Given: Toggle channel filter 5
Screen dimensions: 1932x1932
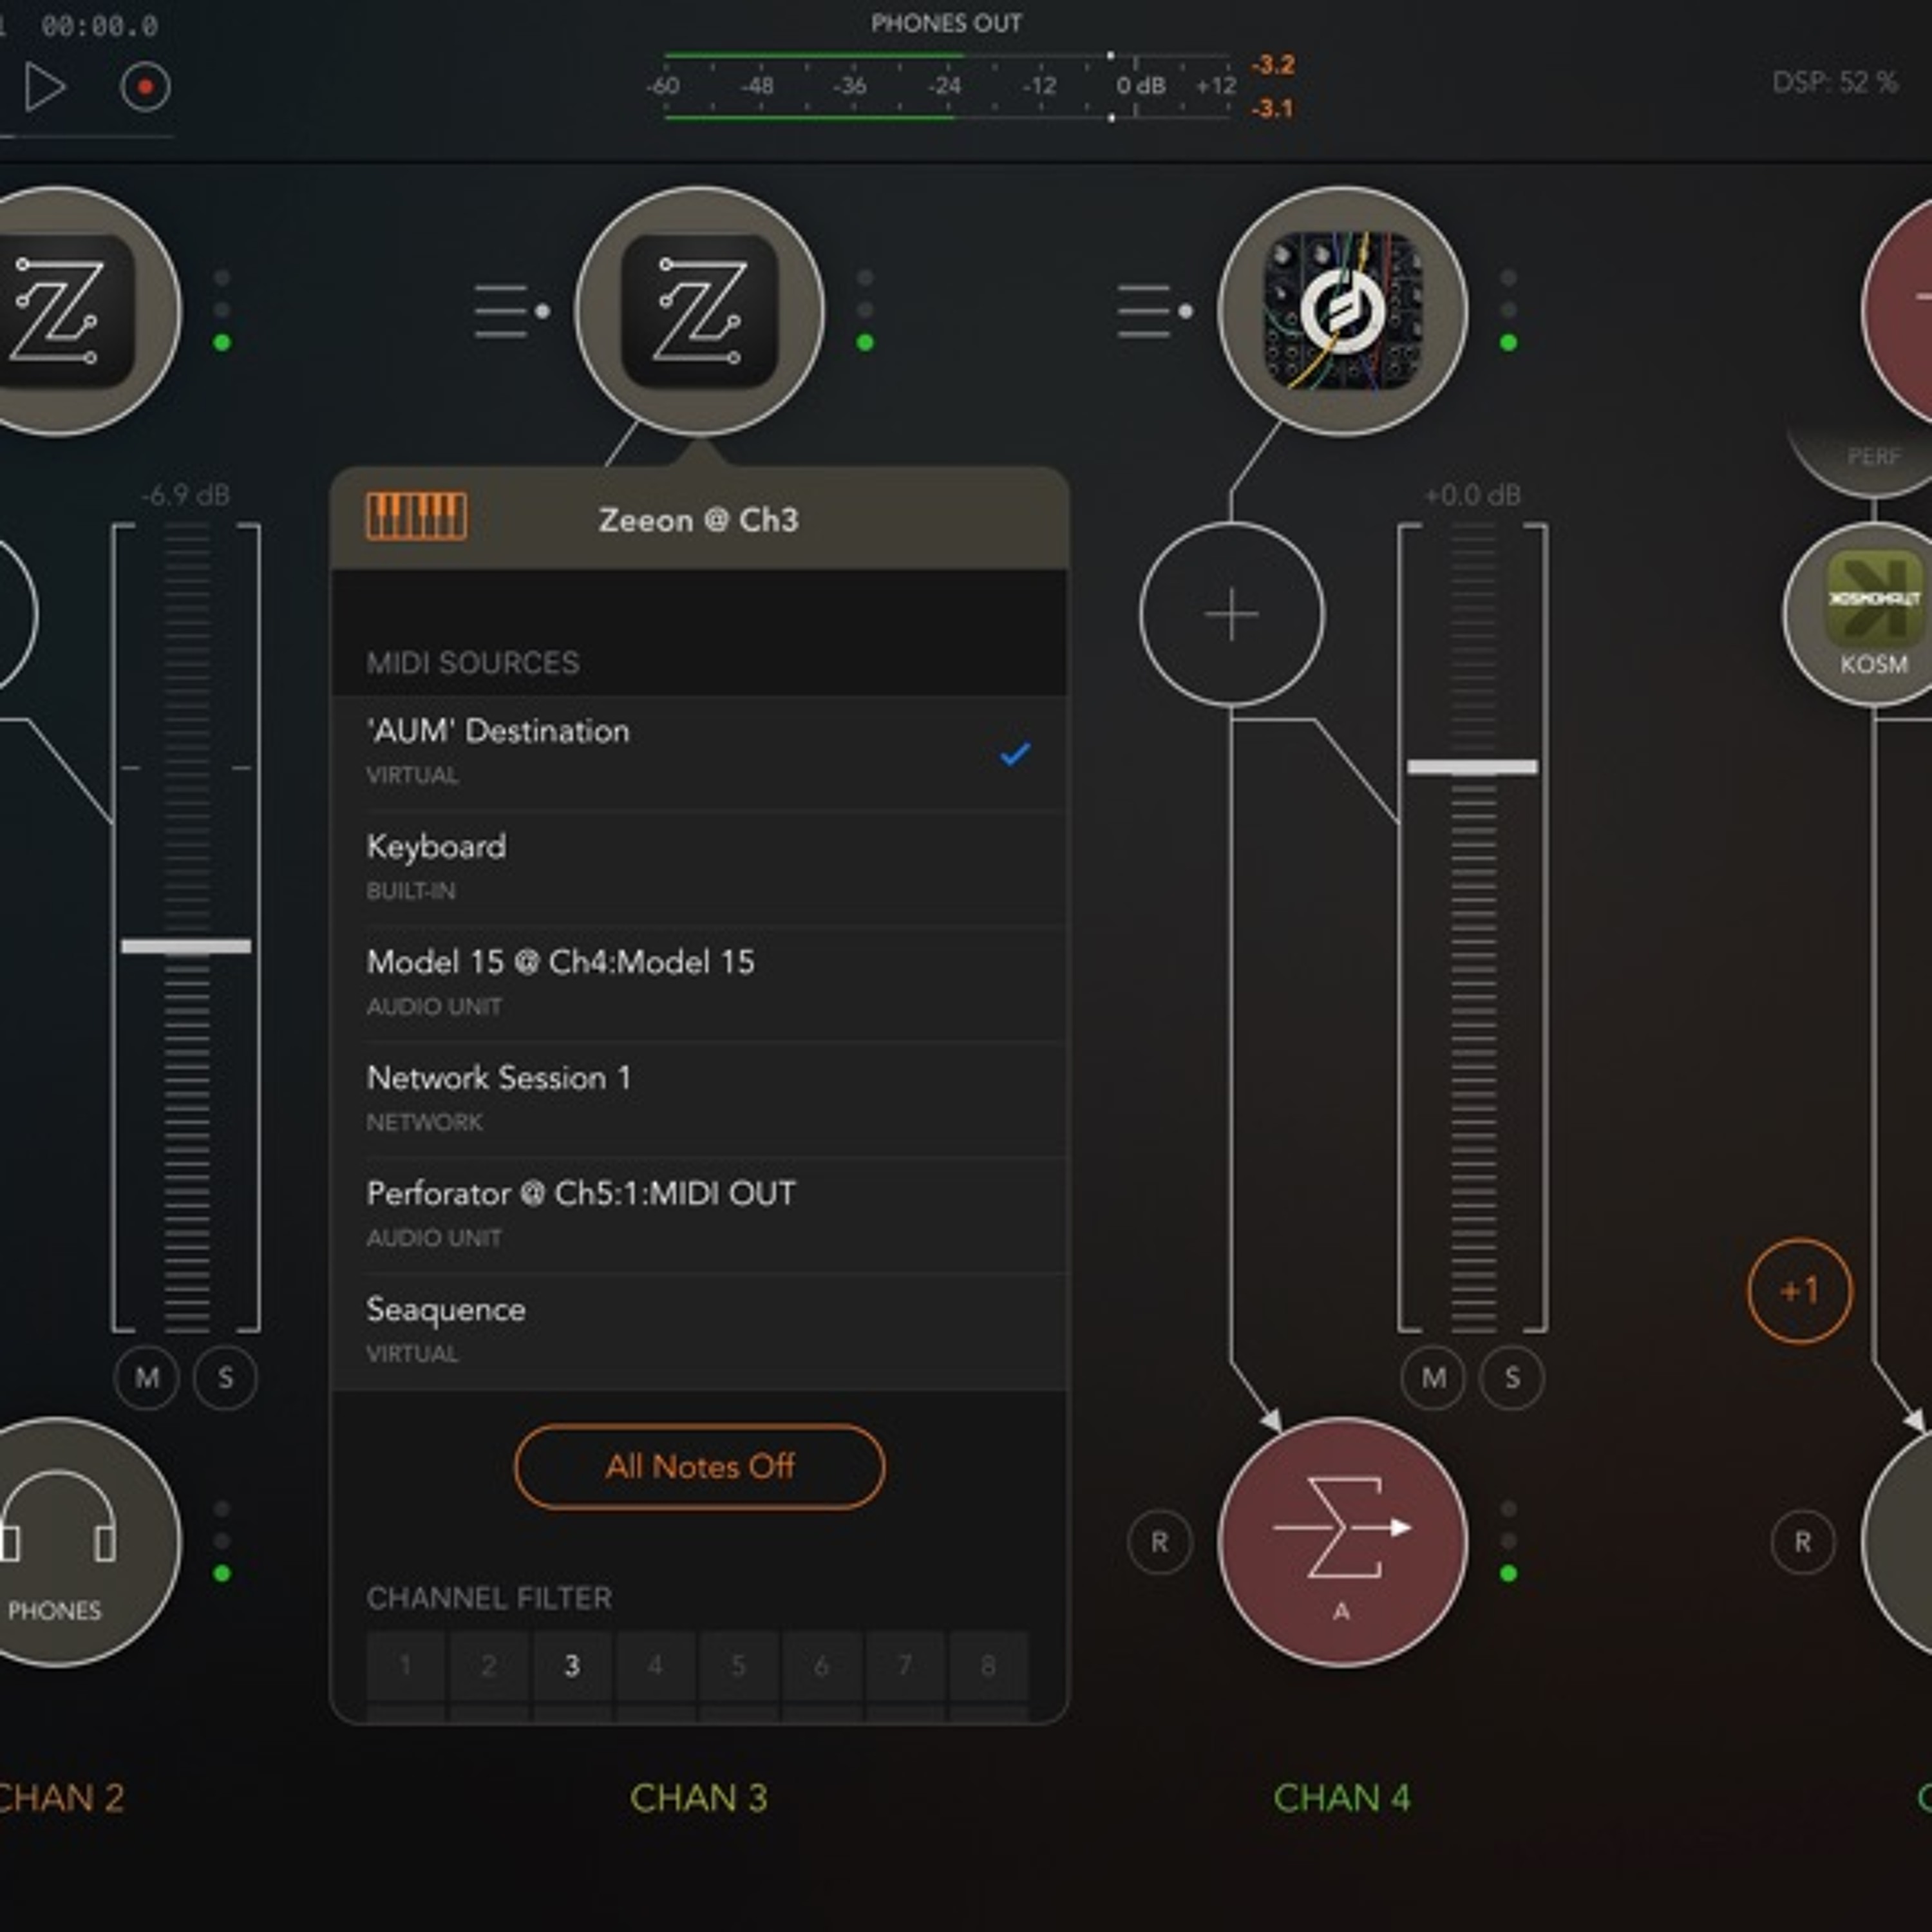Looking at the screenshot, I should pos(738,1665).
